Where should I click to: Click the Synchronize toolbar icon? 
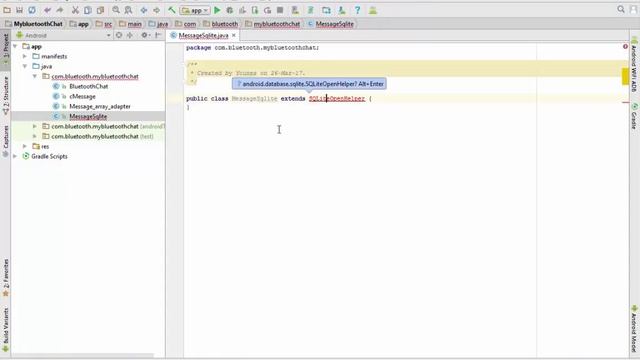click(x=32, y=10)
